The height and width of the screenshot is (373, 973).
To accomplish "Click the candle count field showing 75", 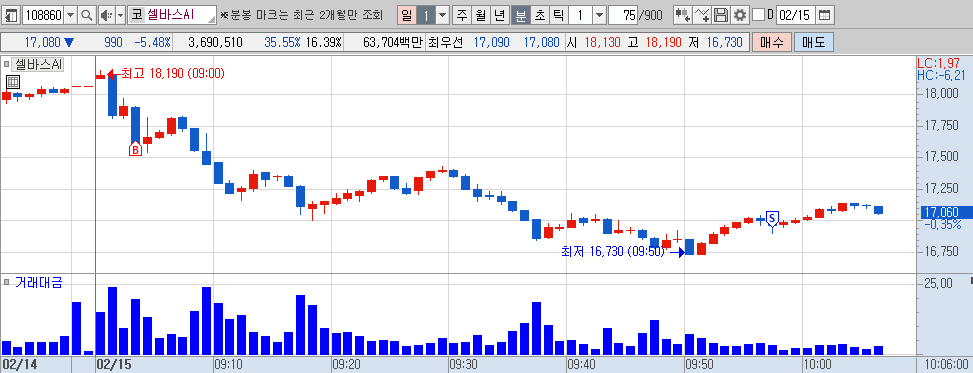I will tap(623, 15).
